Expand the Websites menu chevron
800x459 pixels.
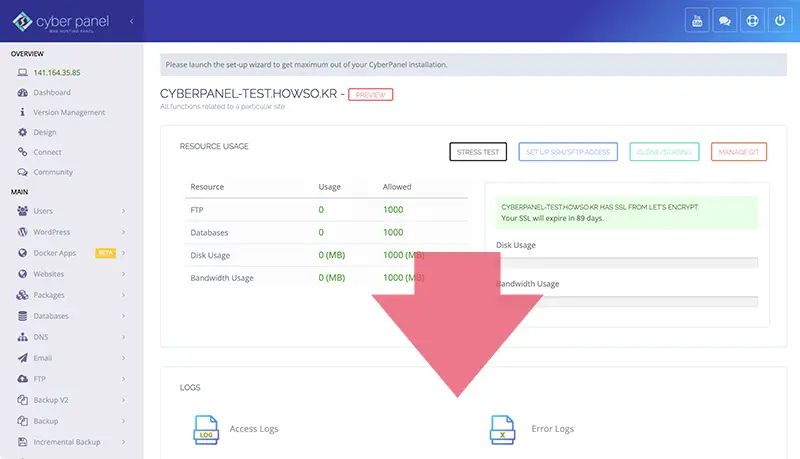tap(123, 274)
